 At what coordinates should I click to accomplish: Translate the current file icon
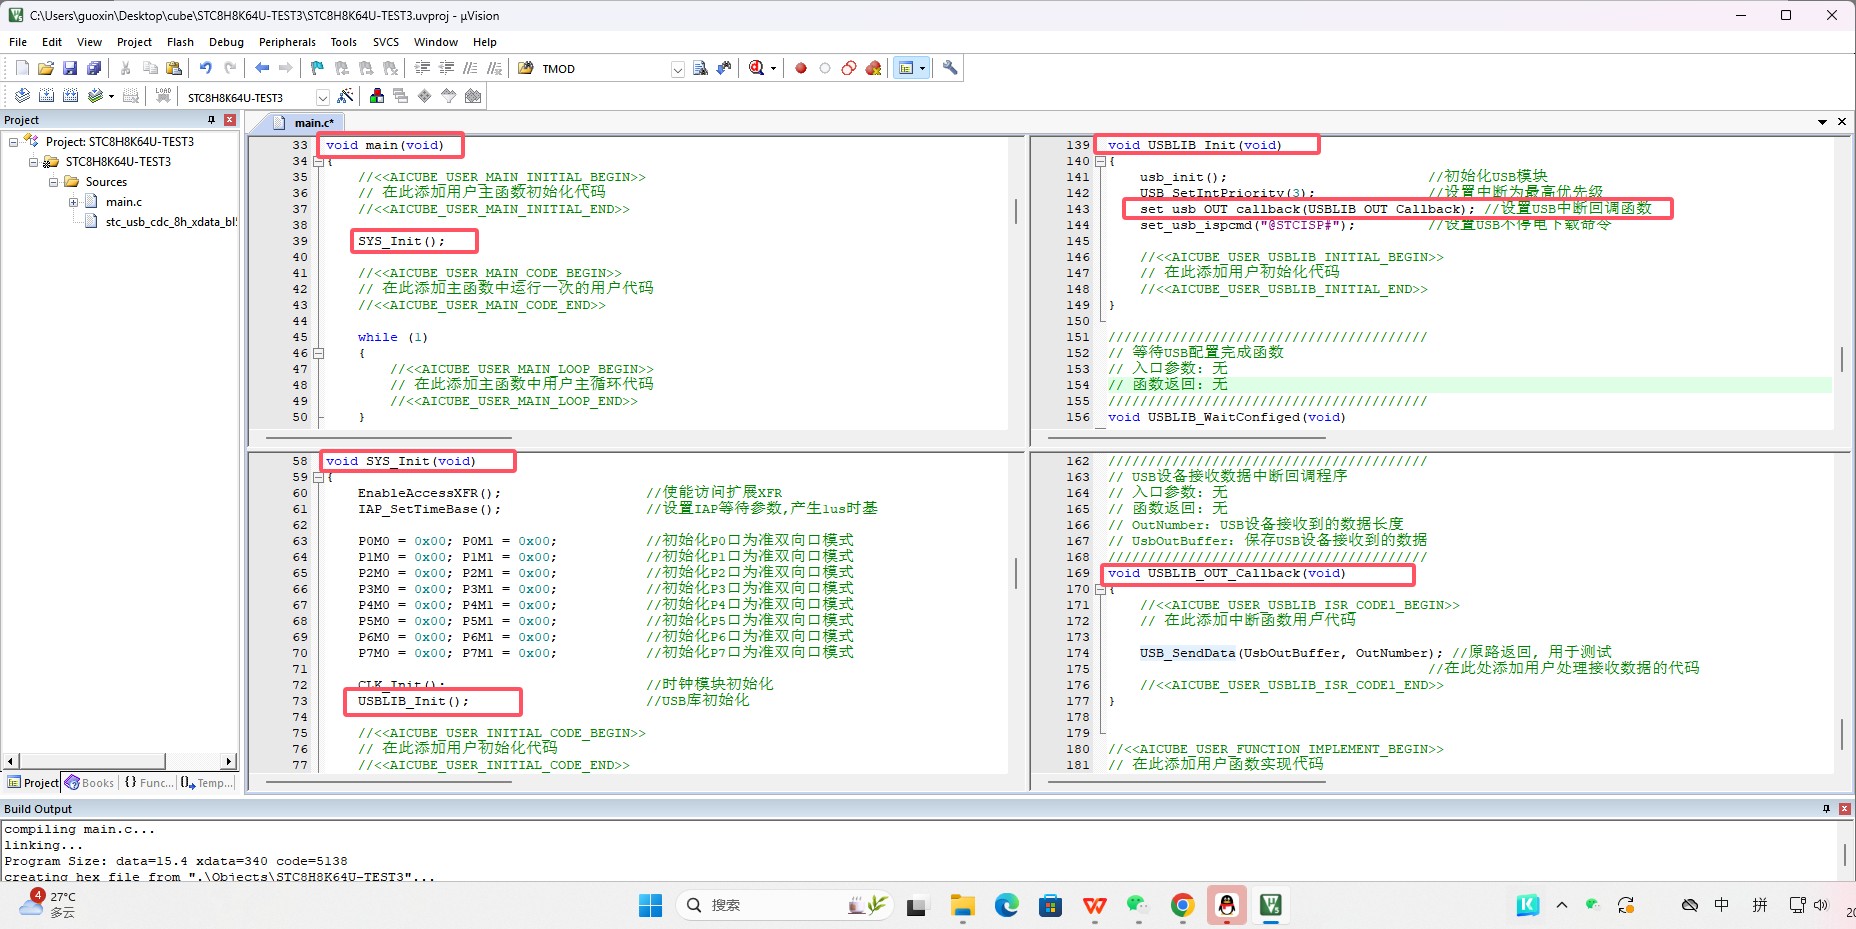22,96
